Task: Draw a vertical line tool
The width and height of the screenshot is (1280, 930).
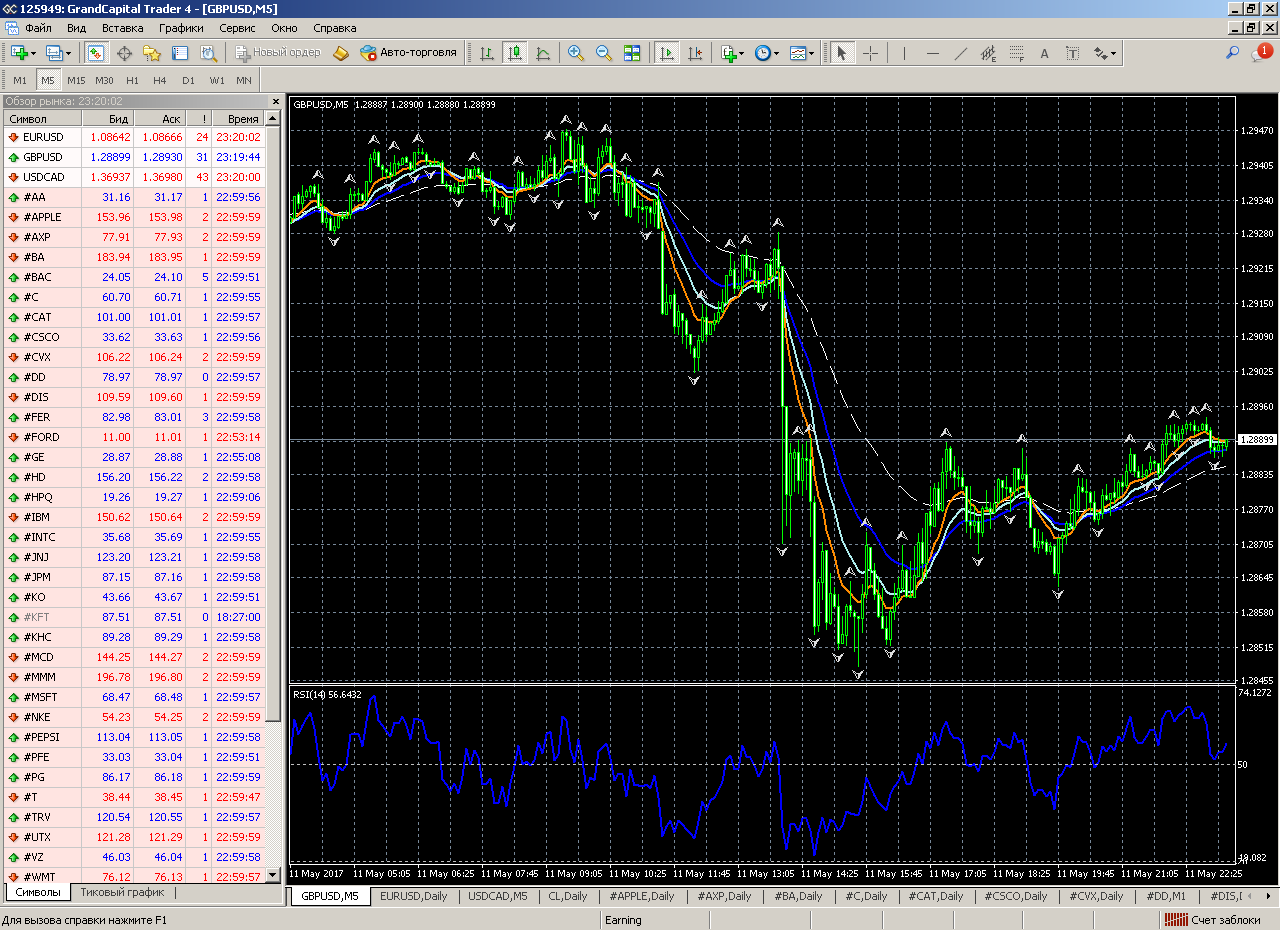Action: coord(905,53)
